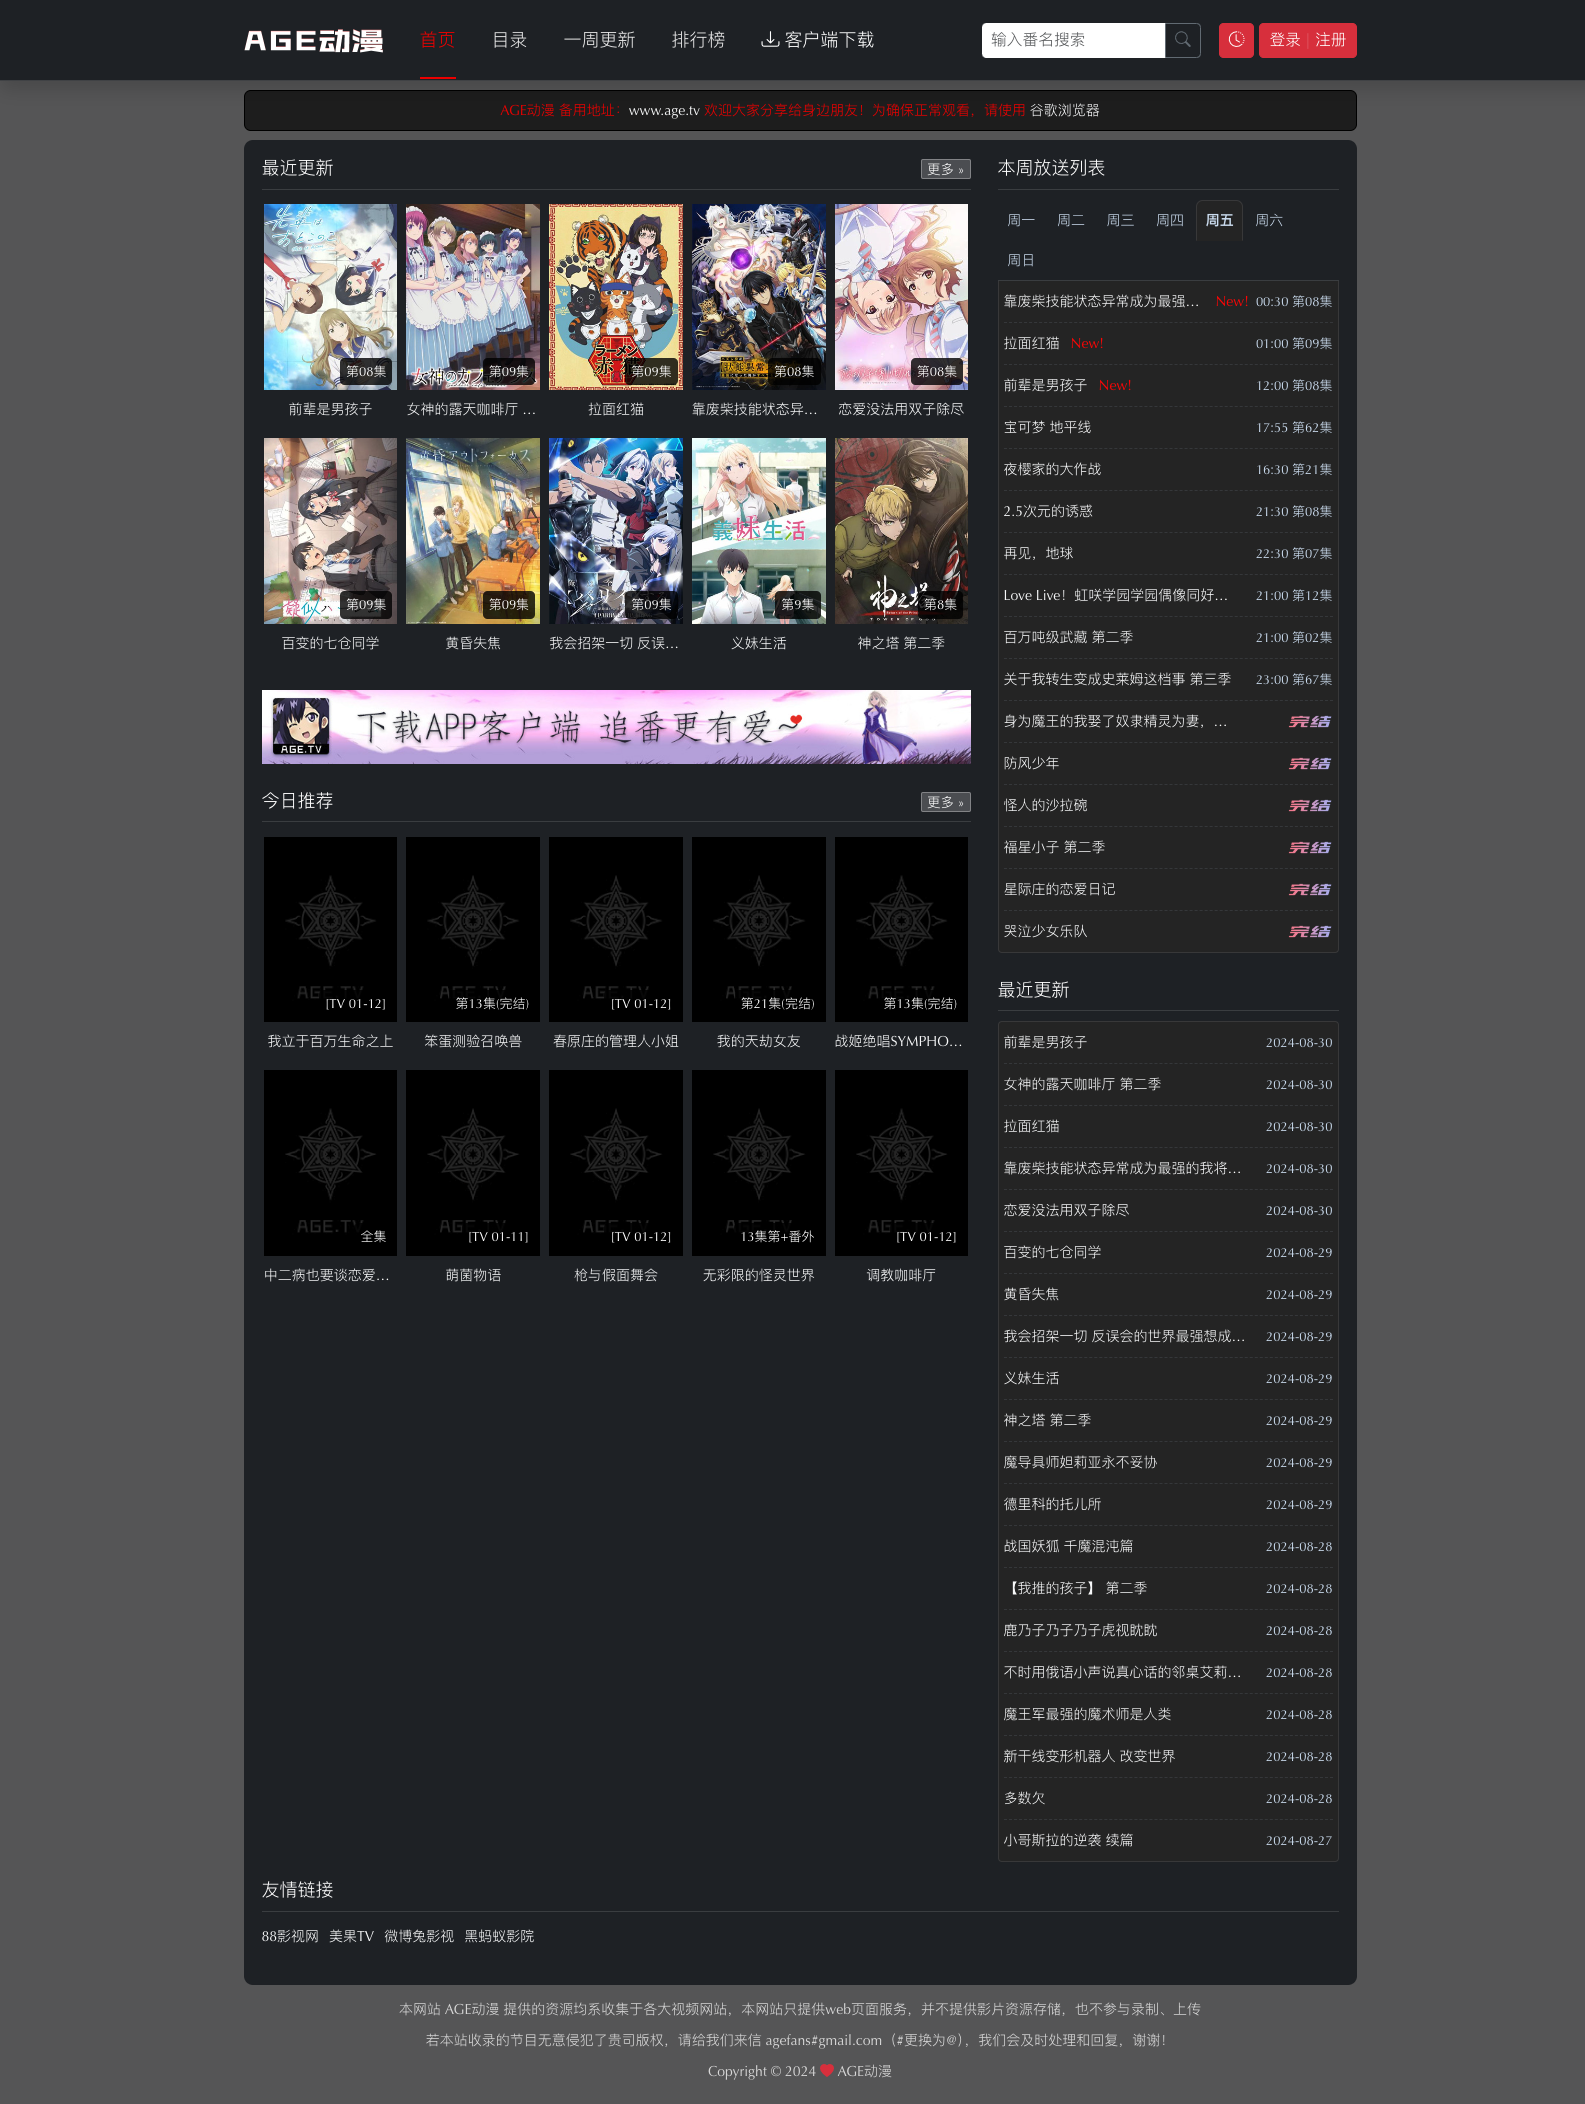Click the search magnifier icon

(x=1182, y=40)
